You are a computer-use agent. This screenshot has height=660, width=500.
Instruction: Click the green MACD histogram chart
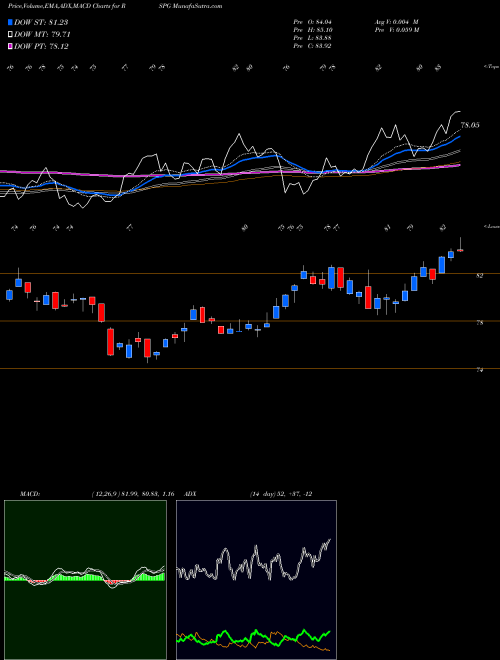85,580
